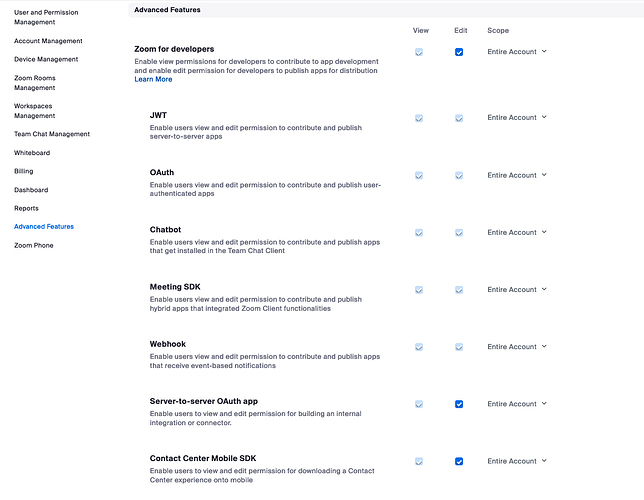Open Dashboard from the sidebar

(x=30, y=190)
